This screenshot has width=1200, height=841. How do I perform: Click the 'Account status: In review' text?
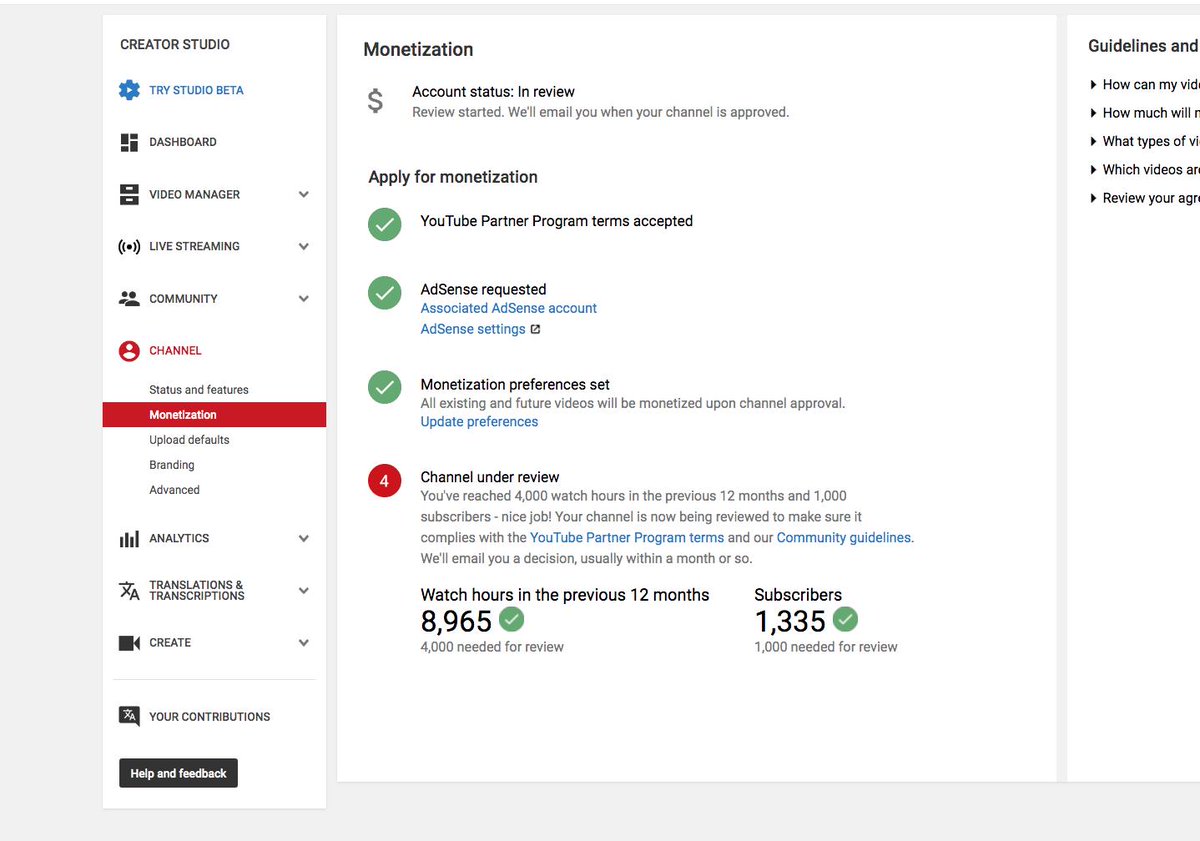tap(493, 92)
